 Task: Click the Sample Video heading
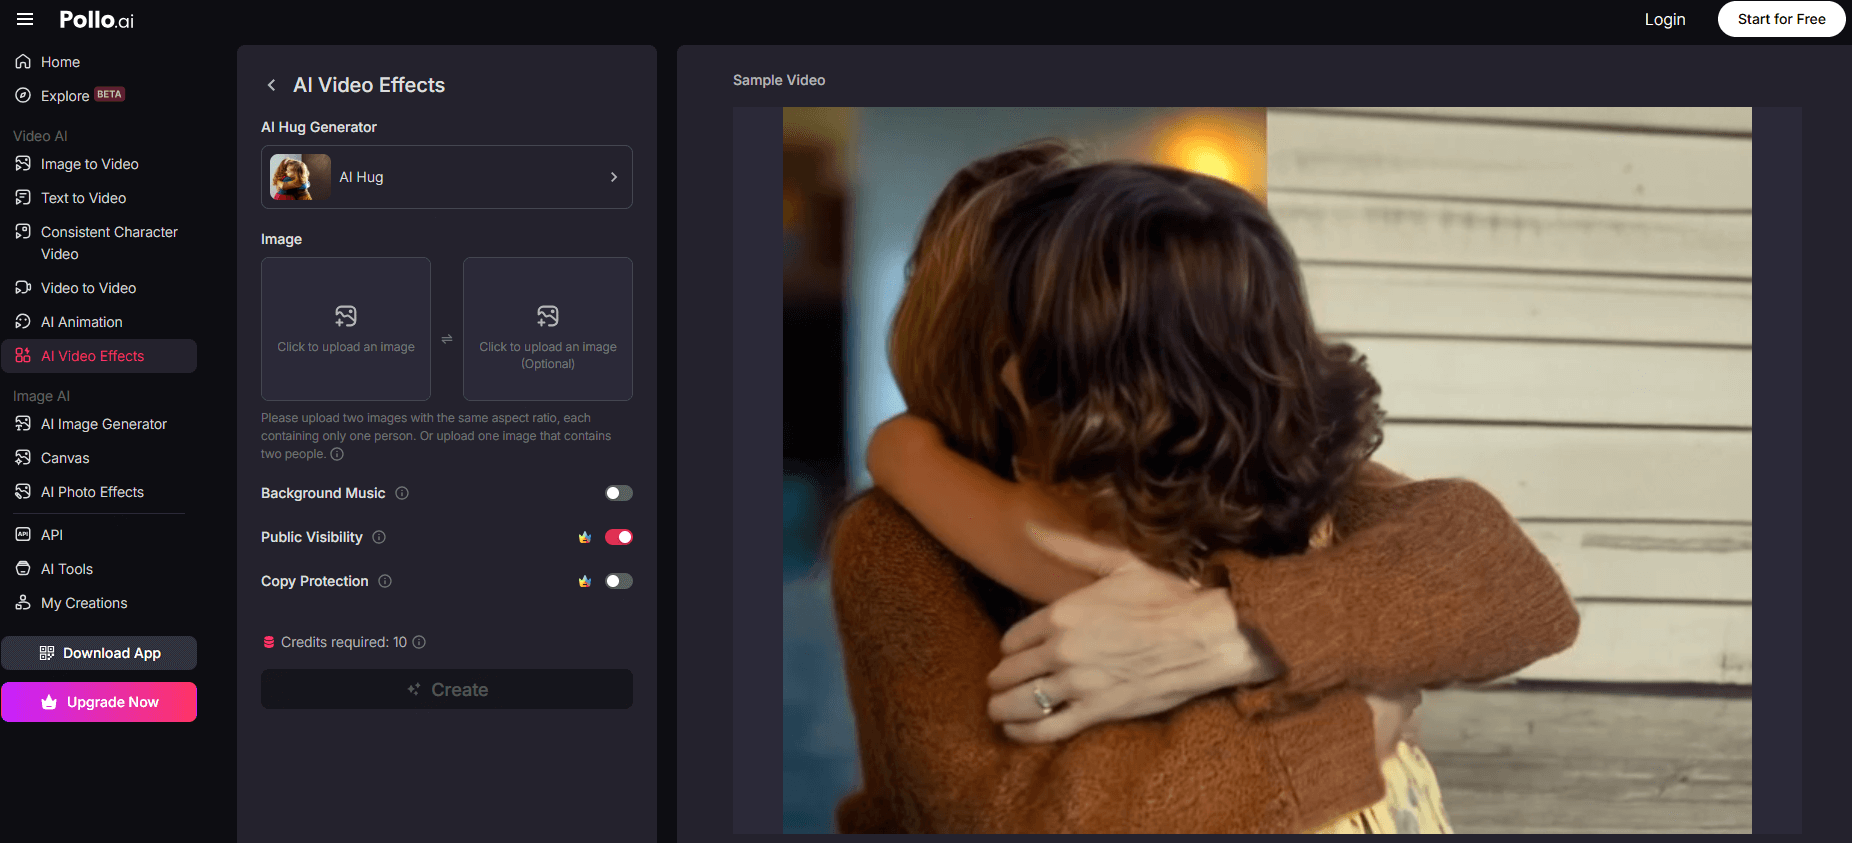pyautogui.click(x=779, y=80)
